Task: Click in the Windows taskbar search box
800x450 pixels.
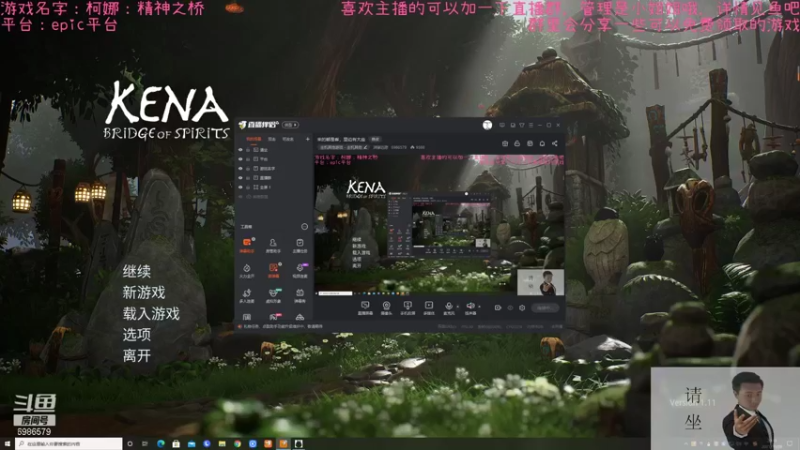Action: coord(69,444)
